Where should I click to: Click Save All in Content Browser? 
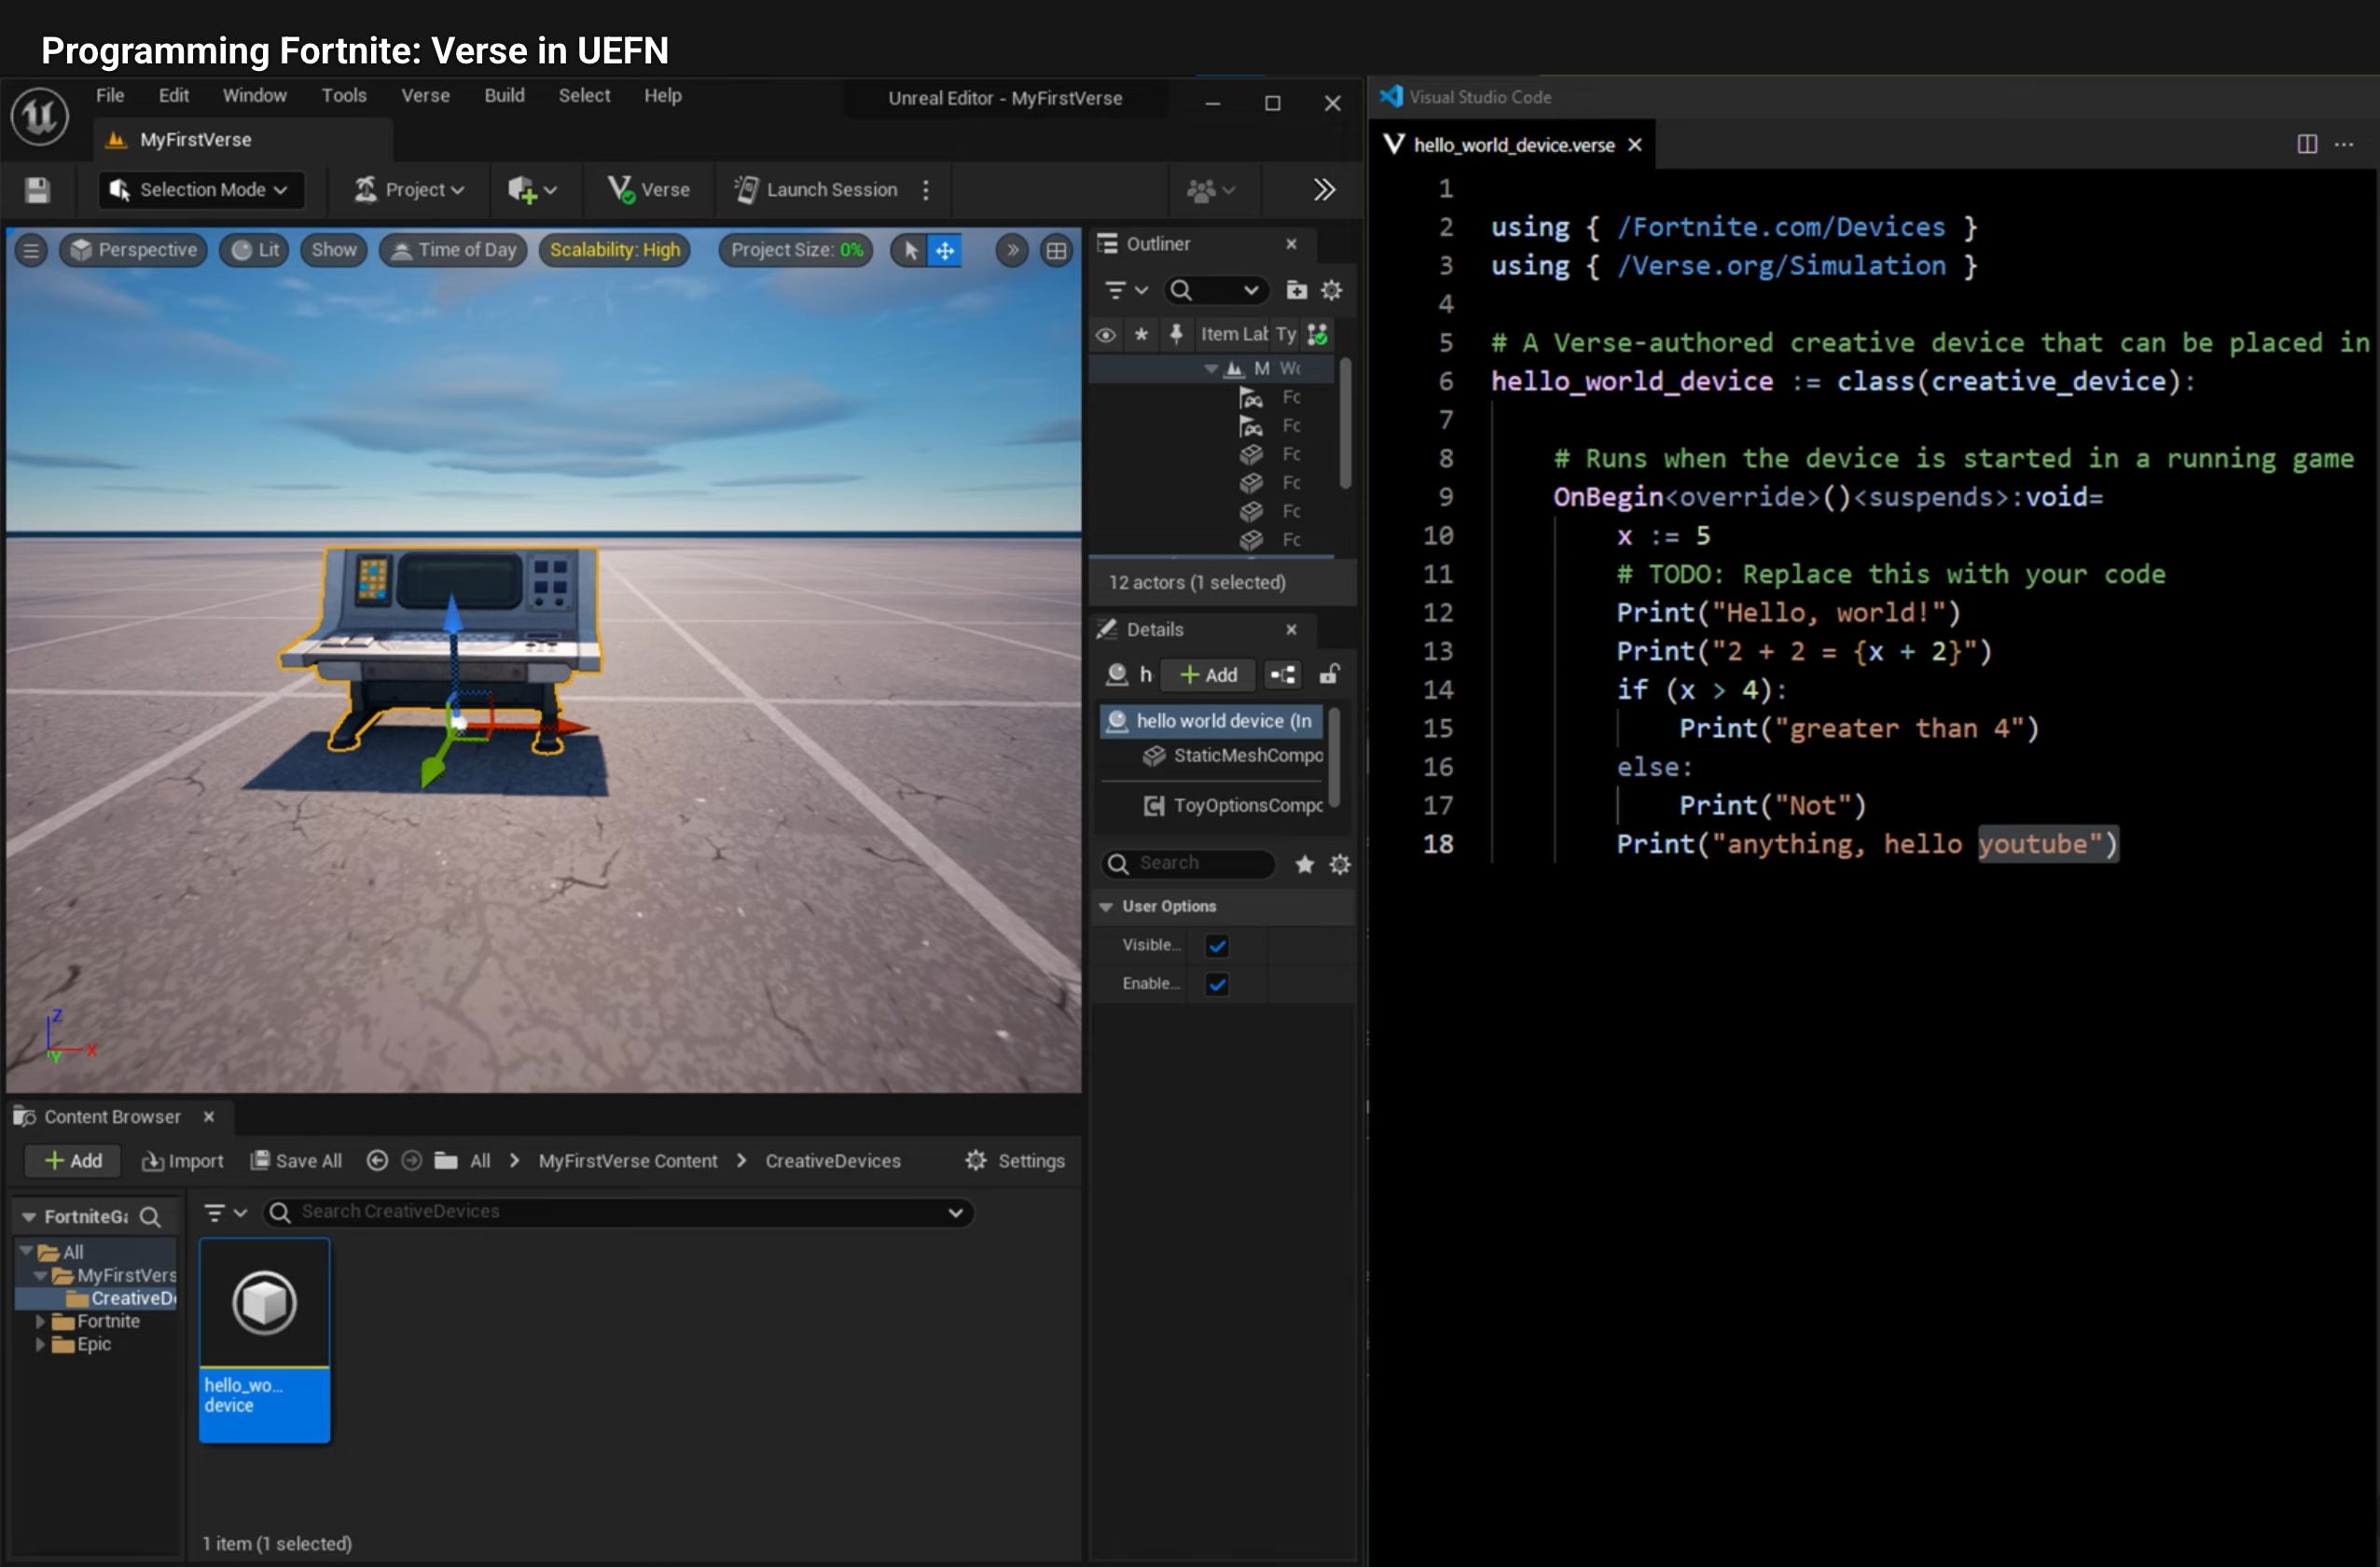pos(296,1160)
